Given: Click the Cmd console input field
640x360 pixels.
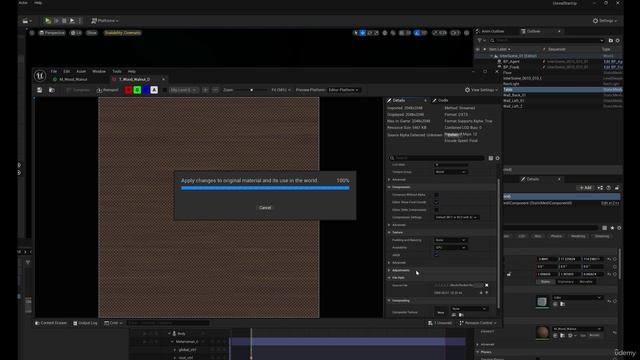Looking at the screenshot, I should coord(167,323).
